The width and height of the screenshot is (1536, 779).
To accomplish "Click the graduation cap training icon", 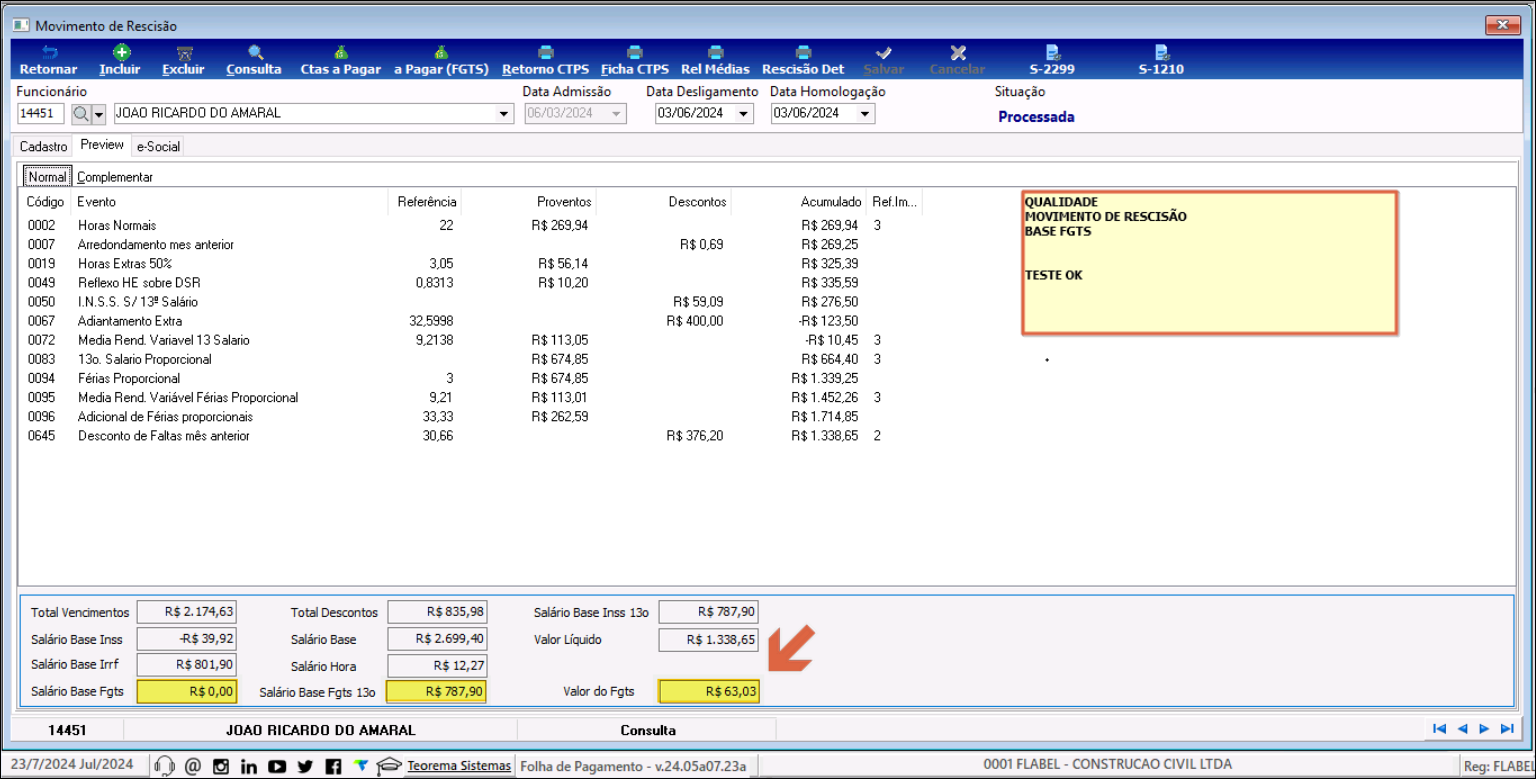I will click(x=388, y=766).
